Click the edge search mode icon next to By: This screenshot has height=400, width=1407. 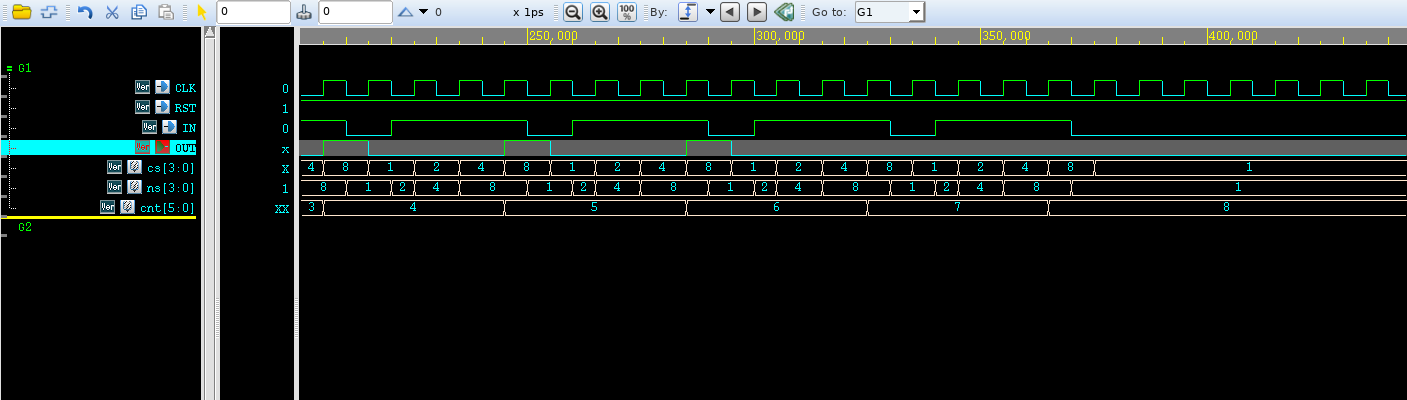[x=688, y=12]
